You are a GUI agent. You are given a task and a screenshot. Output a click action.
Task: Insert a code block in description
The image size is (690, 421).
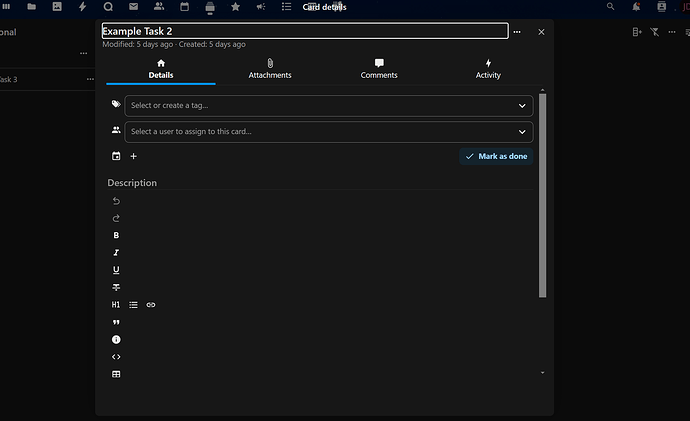tap(116, 356)
